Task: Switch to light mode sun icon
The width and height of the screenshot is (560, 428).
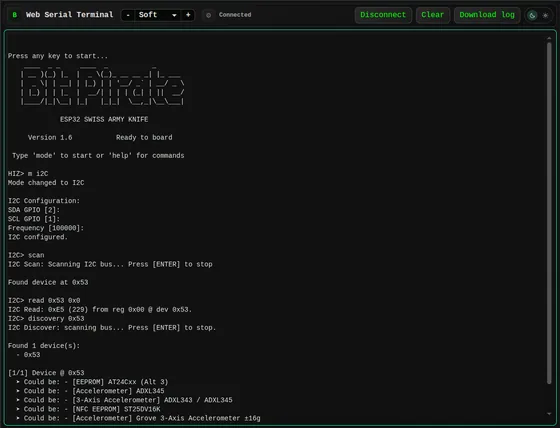Action: tap(545, 15)
